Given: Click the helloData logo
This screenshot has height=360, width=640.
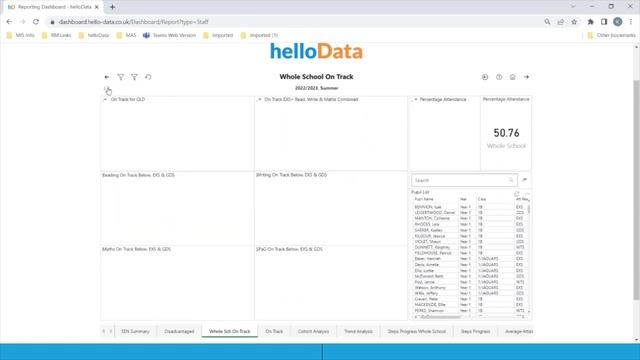Looking at the screenshot, I should click(x=316, y=51).
